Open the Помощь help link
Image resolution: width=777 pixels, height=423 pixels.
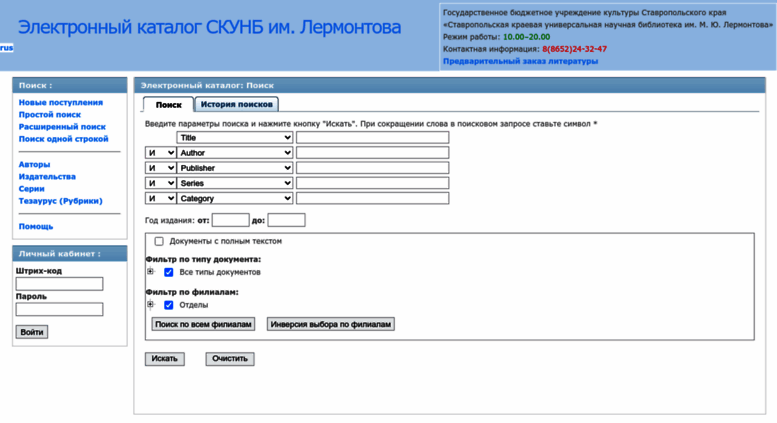[36, 226]
